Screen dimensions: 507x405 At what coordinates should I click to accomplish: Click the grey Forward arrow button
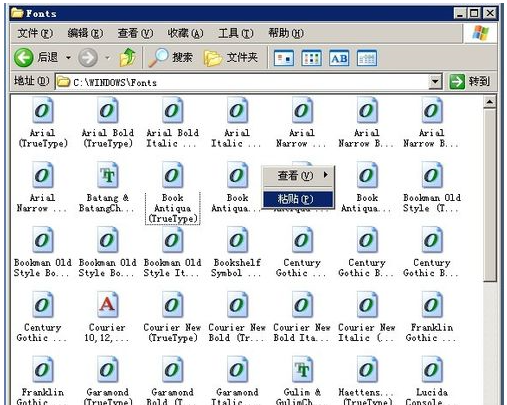88,57
